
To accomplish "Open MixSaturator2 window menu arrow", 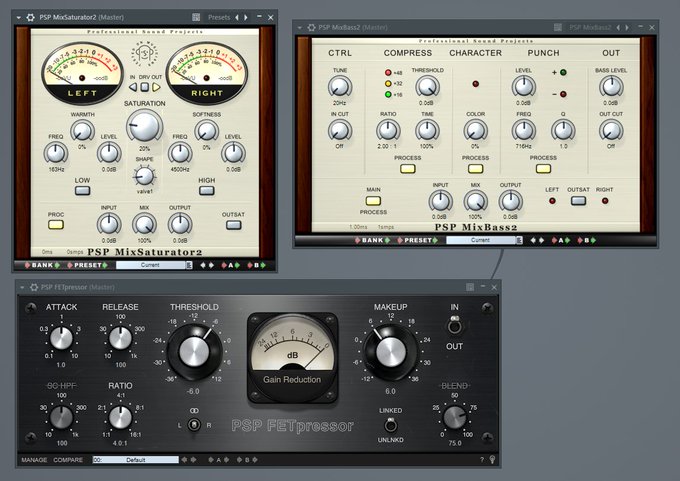I will 19,18.
